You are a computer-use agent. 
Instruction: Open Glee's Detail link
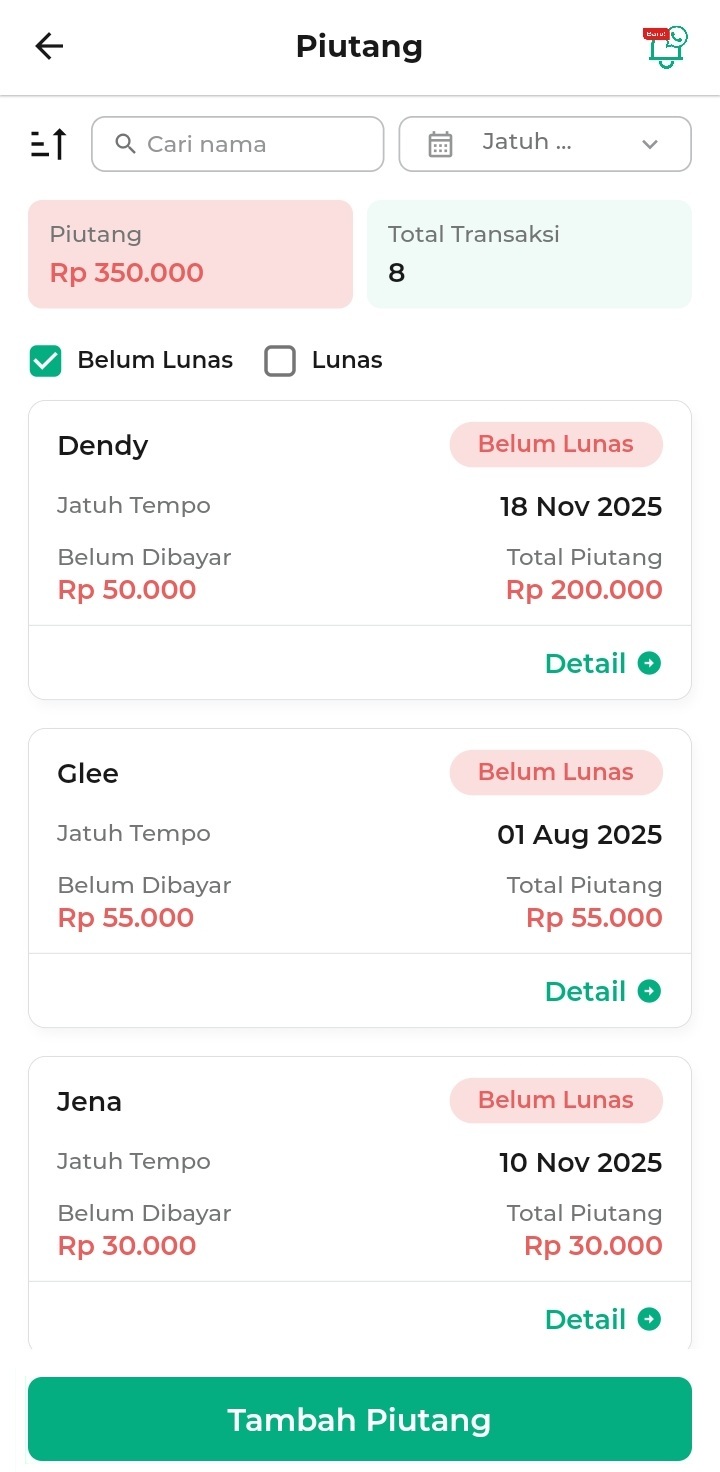[x=586, y=991]
